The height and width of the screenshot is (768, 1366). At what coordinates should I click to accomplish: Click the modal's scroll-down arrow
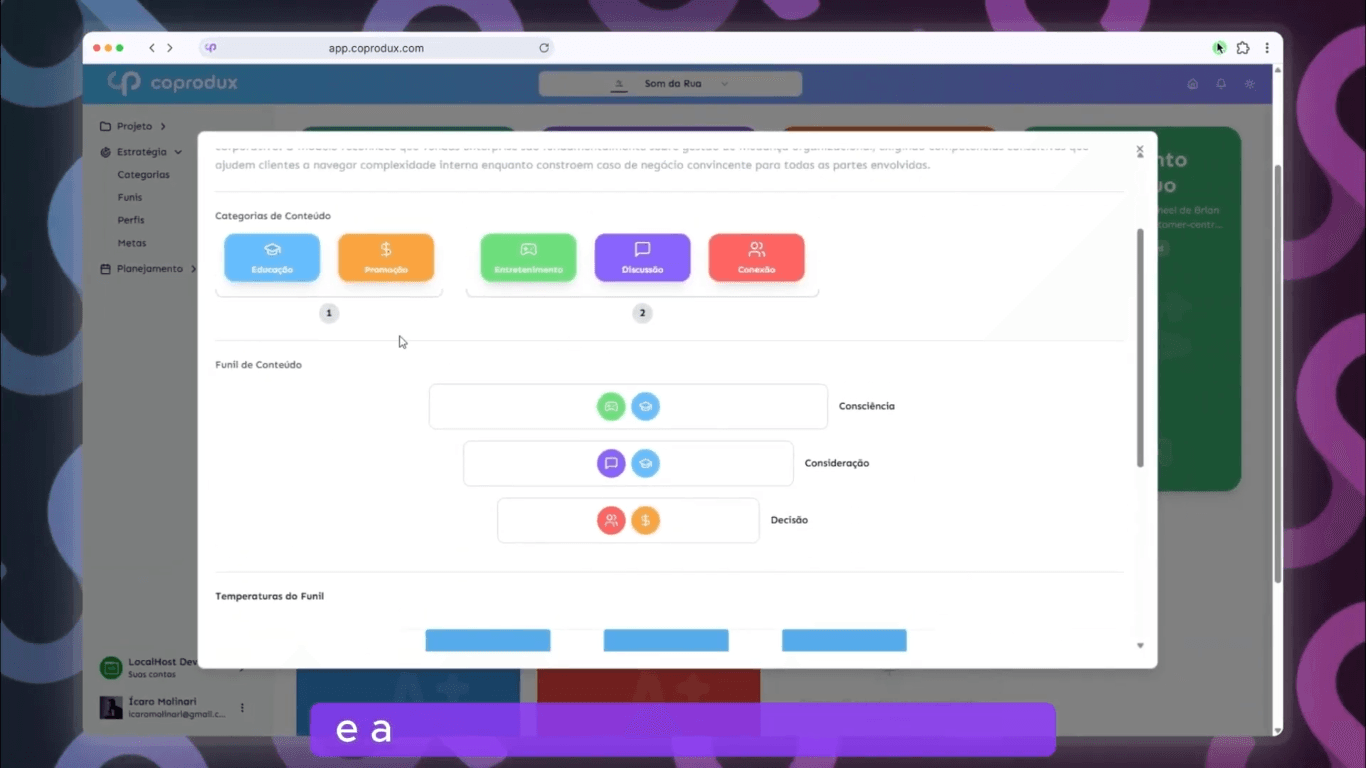(1140, 646)
